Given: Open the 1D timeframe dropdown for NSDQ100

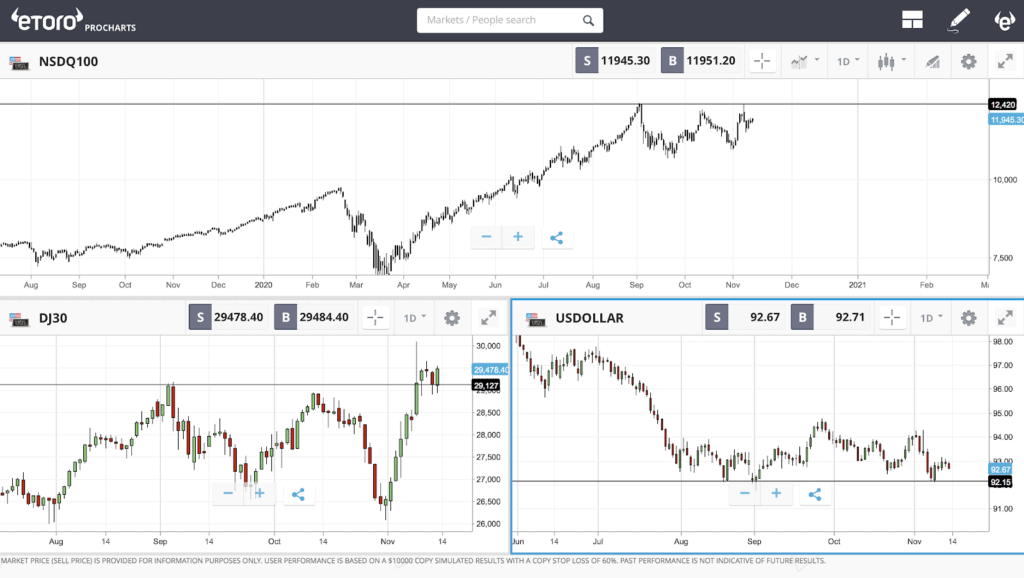Looking at the screenshot, I should pyautogui.click(x=848, y=61).
